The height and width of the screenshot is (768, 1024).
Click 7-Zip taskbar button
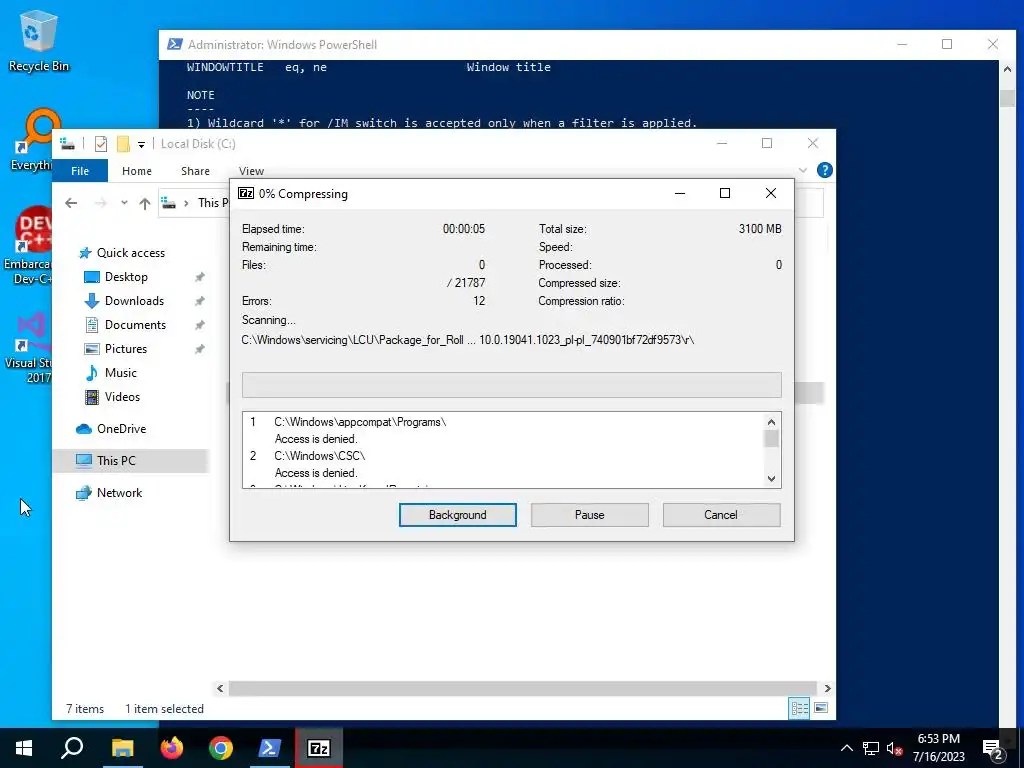[319, 748]
